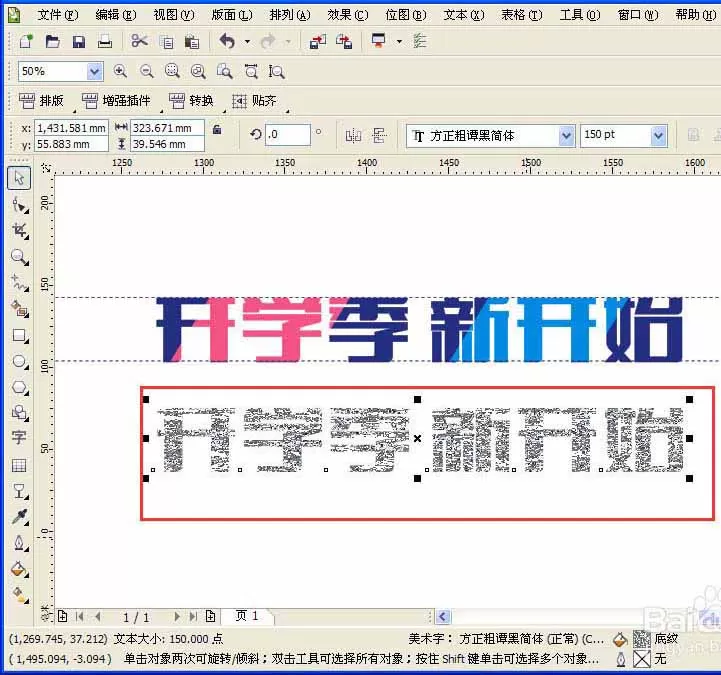Expand the application launcher dropdown arrow
The image size is (721, 675).
tap(399, 42)
